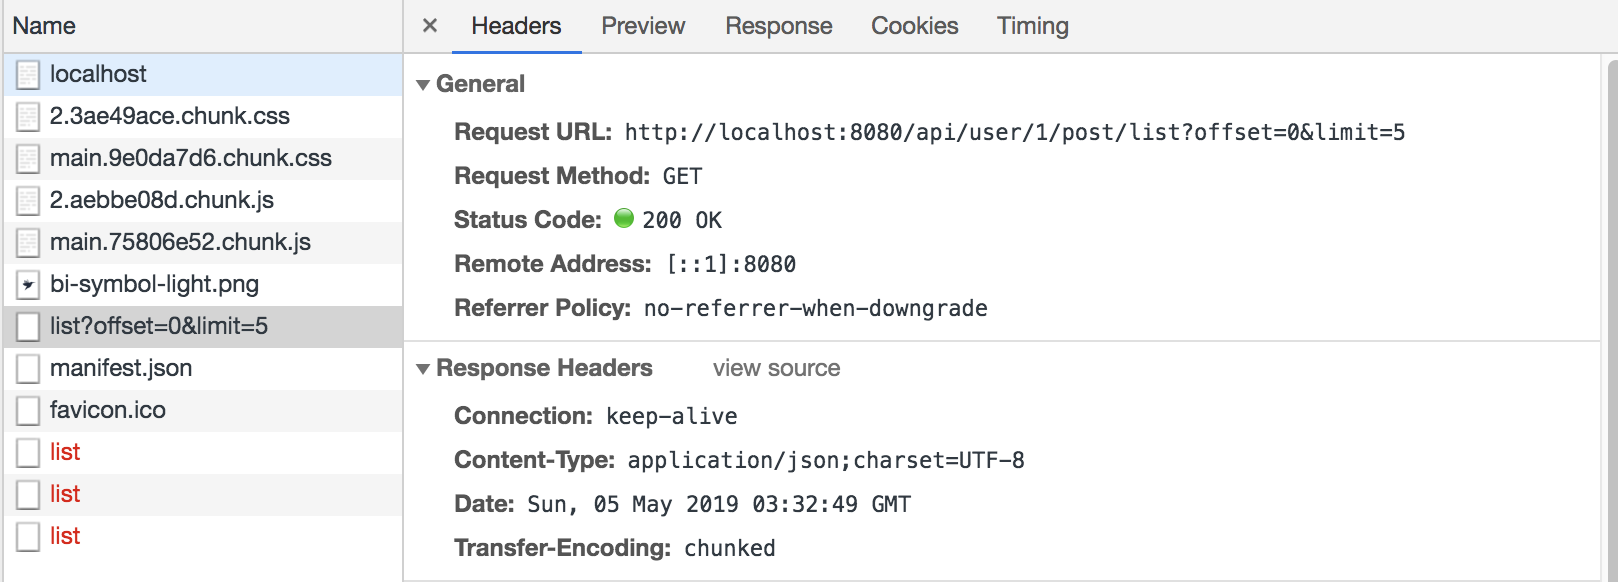Collapse the General section

423,85
